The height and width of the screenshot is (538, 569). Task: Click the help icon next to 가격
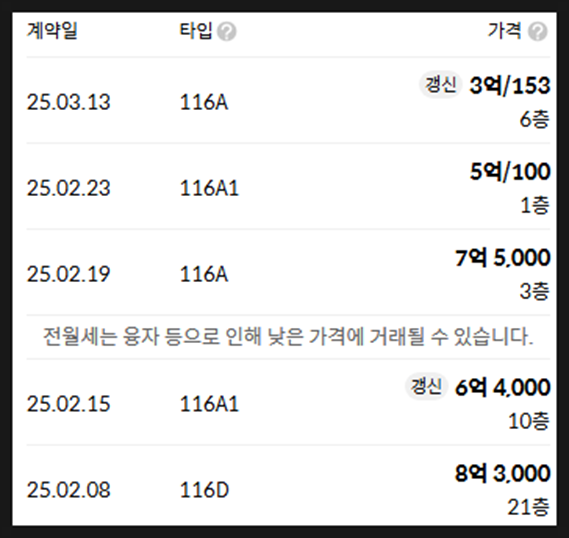click(537, 32)
